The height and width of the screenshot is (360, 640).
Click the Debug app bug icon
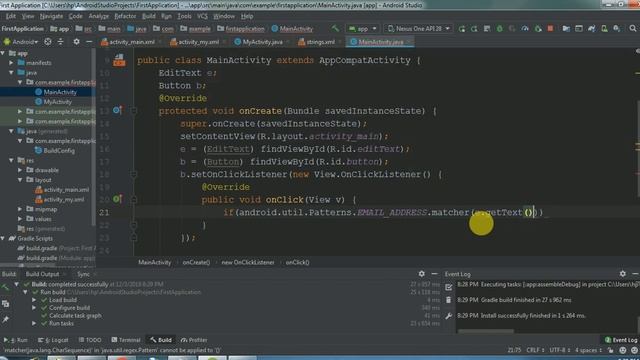click(500, 29)
